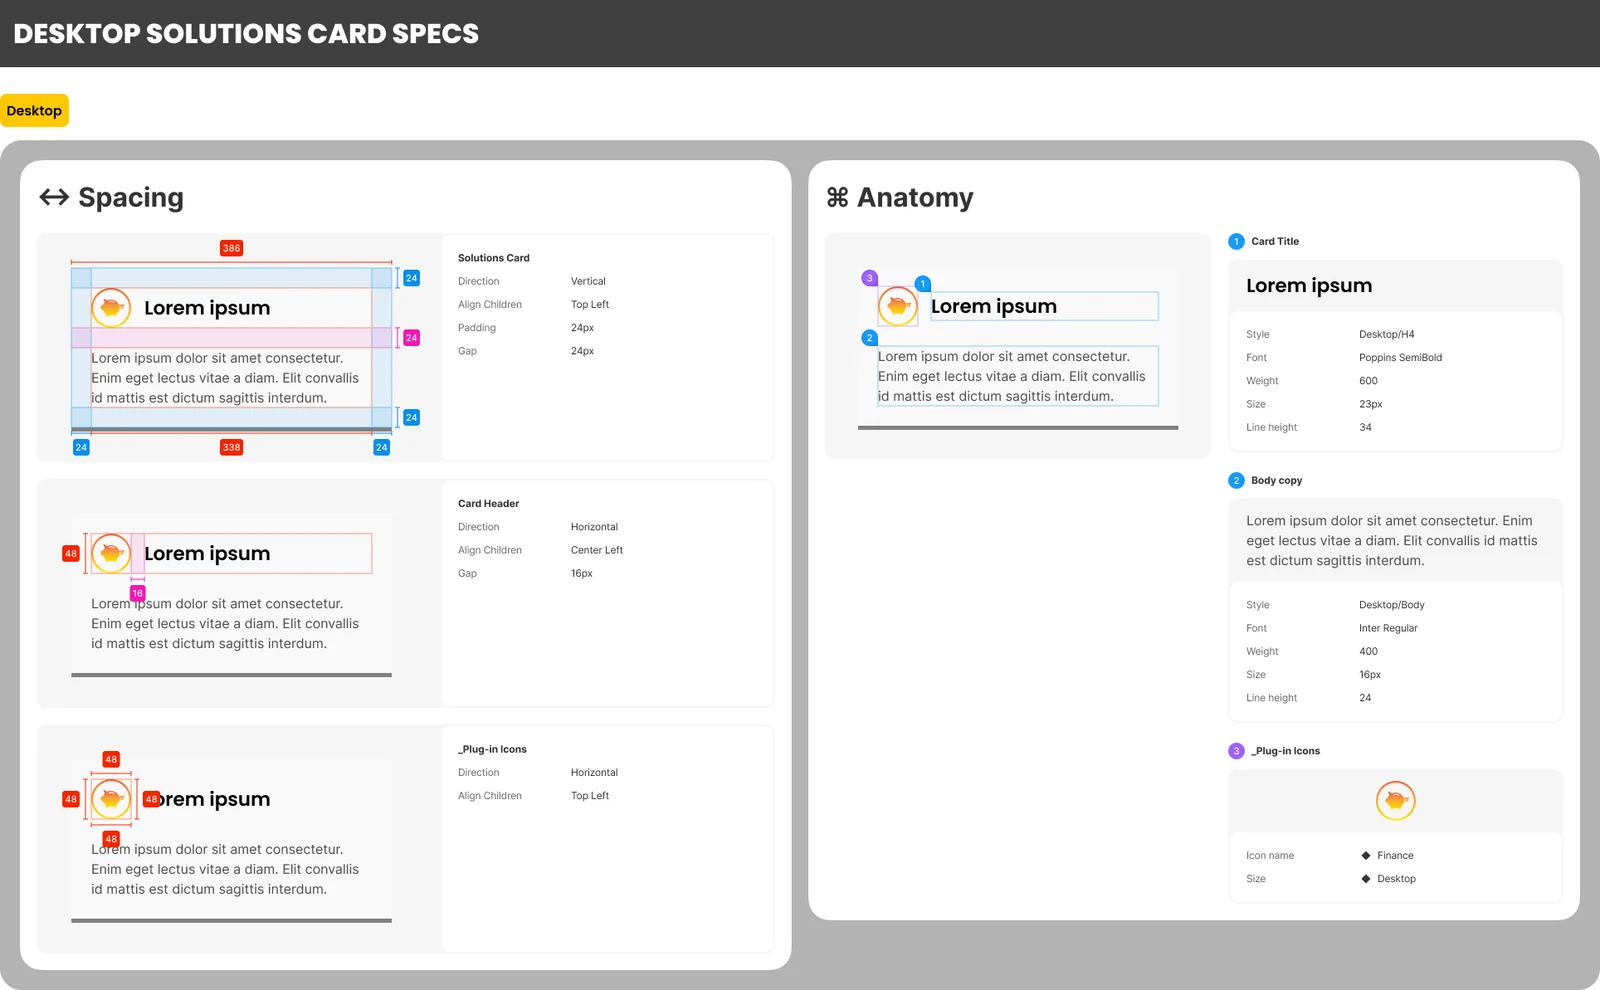Click the diamond icon next to Desktop size value
This screenshot has width=1600, height=990.
coord(1366,879)
